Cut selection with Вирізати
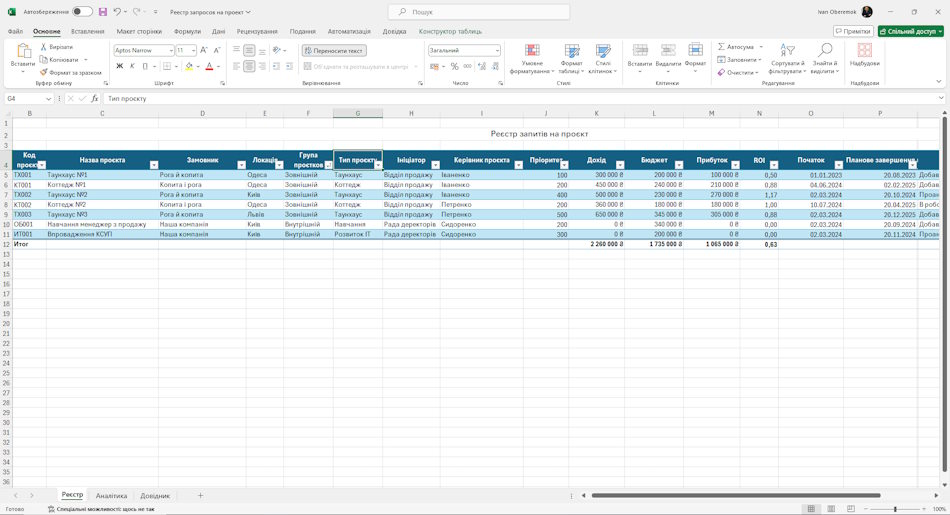The width and height of the screenshot is (950, 515). [x=56, y=47]
